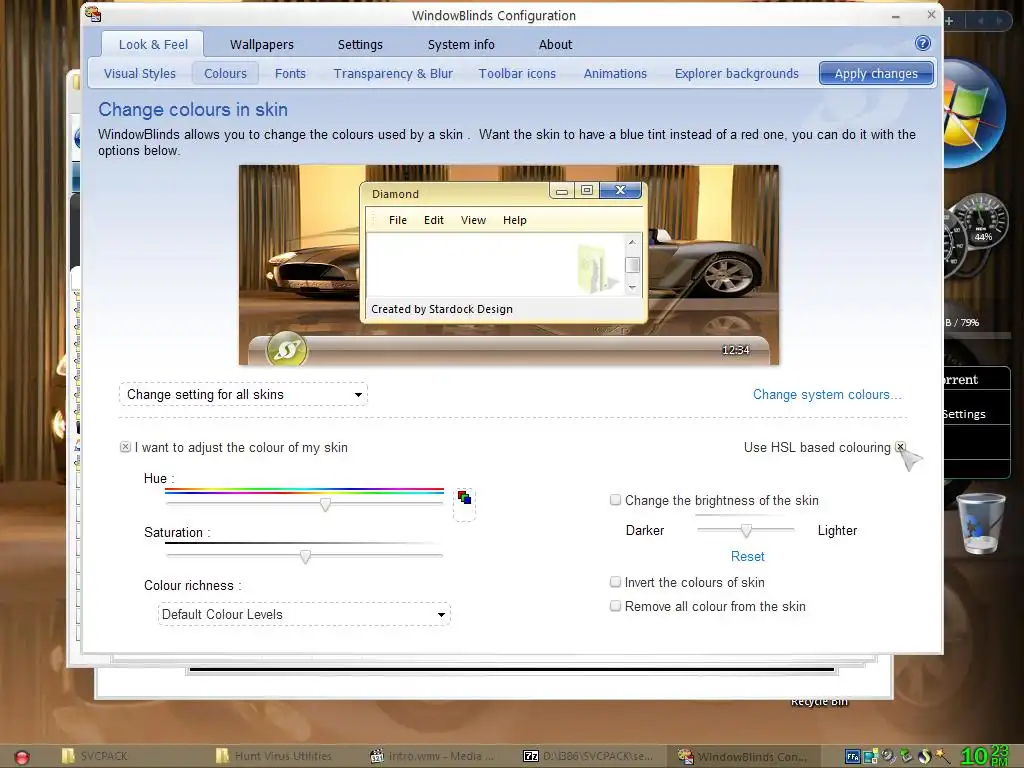Click File in the preview window menu
Screen dimensions: 1024x768
pos(398,220)
